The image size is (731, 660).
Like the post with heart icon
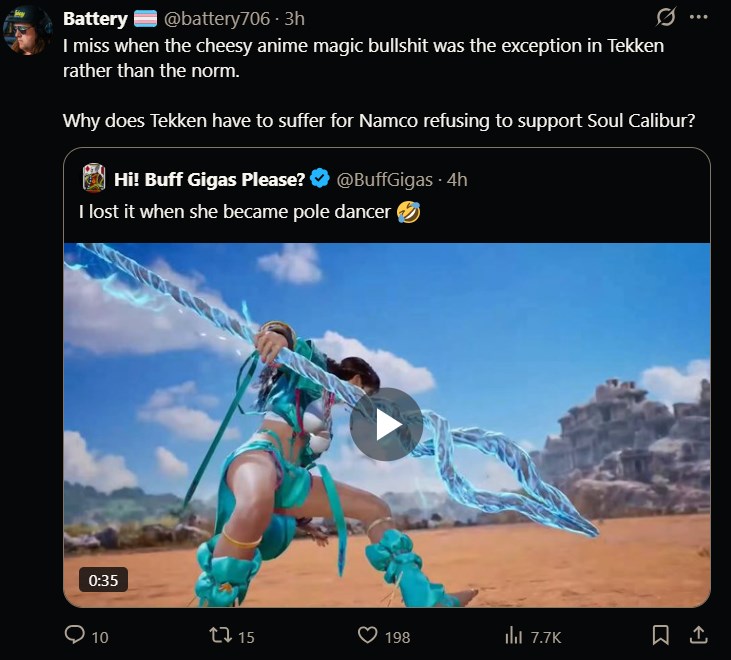pos(367,635)
